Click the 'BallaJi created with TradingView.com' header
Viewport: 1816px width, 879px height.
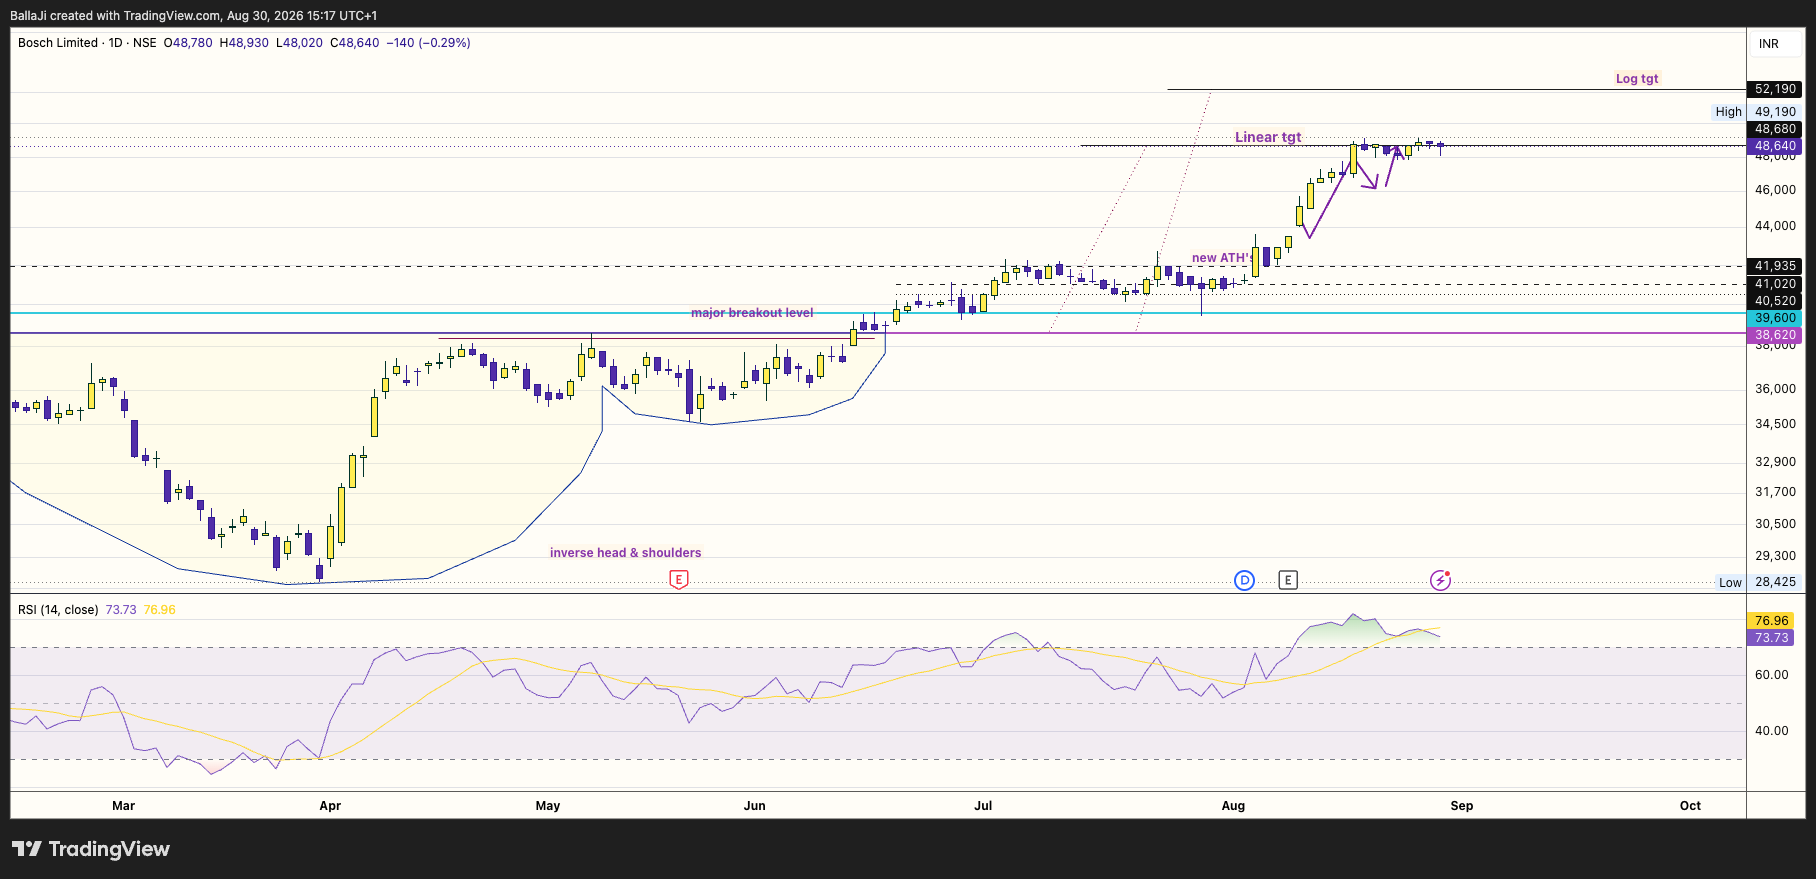click(x=194, y=16)
